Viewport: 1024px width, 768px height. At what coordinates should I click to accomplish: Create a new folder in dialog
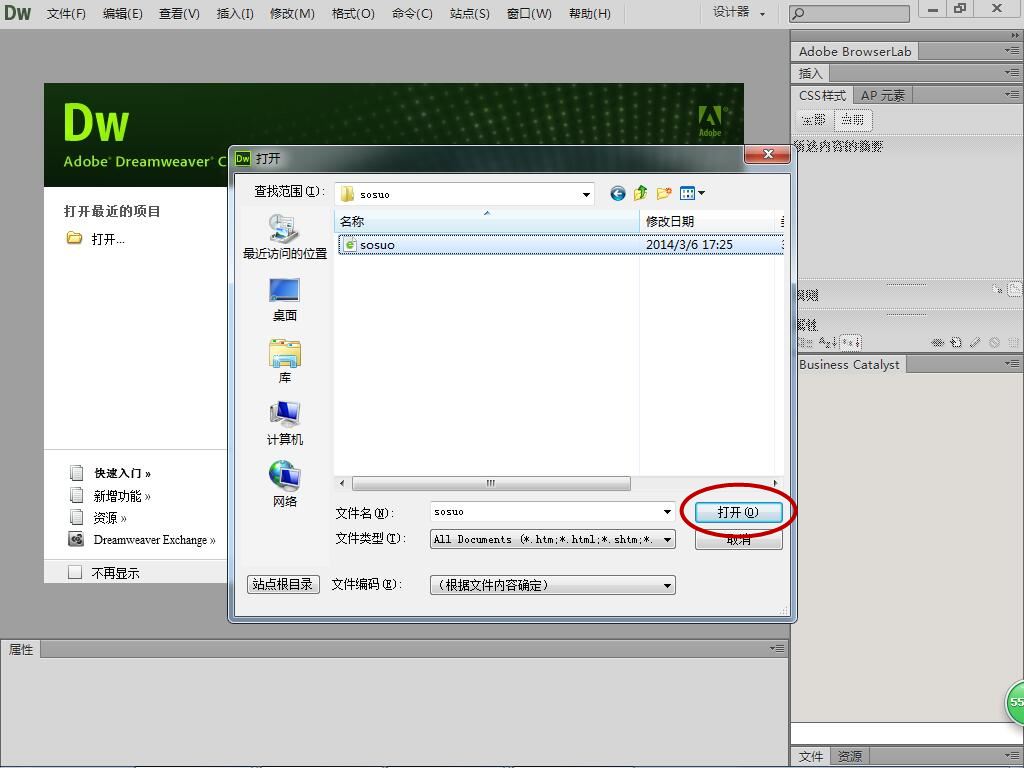(664, 193)
